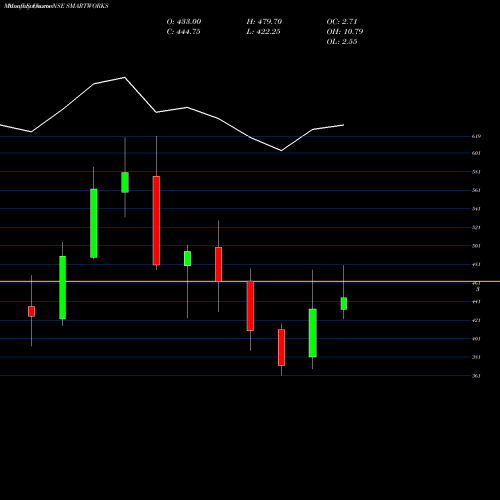Click the OL: 2.55 reading
The height and width of the screenshot is (500, 500).
(x=342, y=42)
